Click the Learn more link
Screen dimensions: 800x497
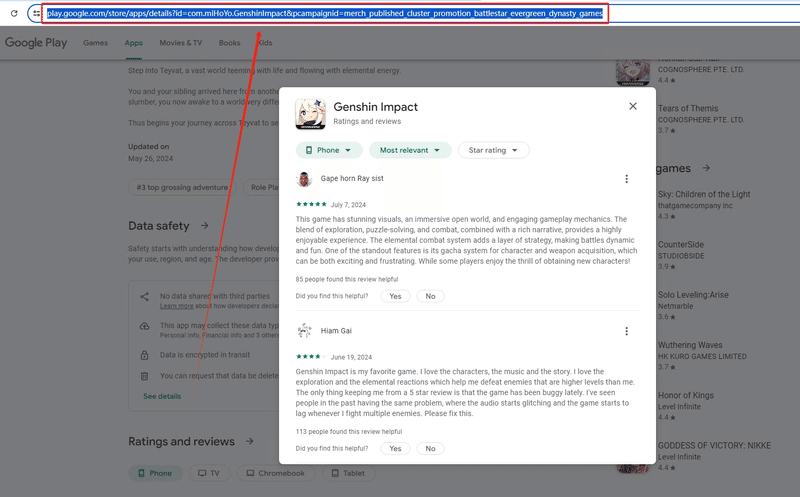pos(177,306)
